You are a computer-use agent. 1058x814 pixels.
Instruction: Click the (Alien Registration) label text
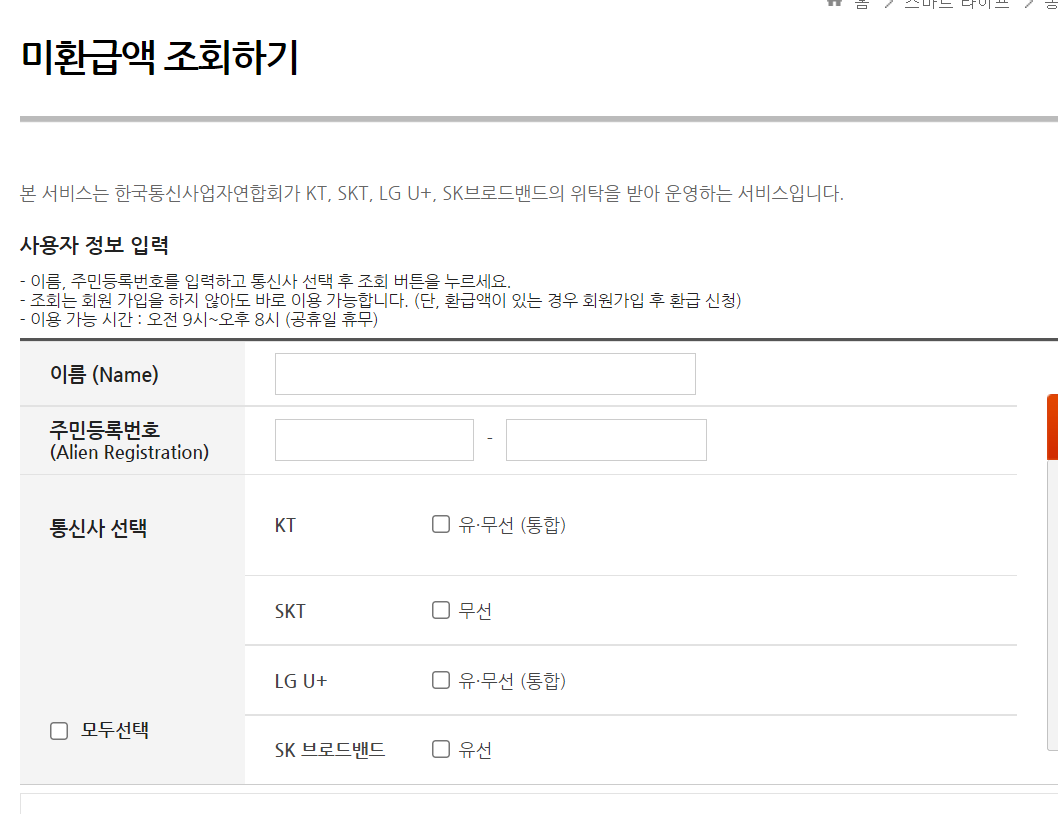pyautogui.click(x=130, y=452)
